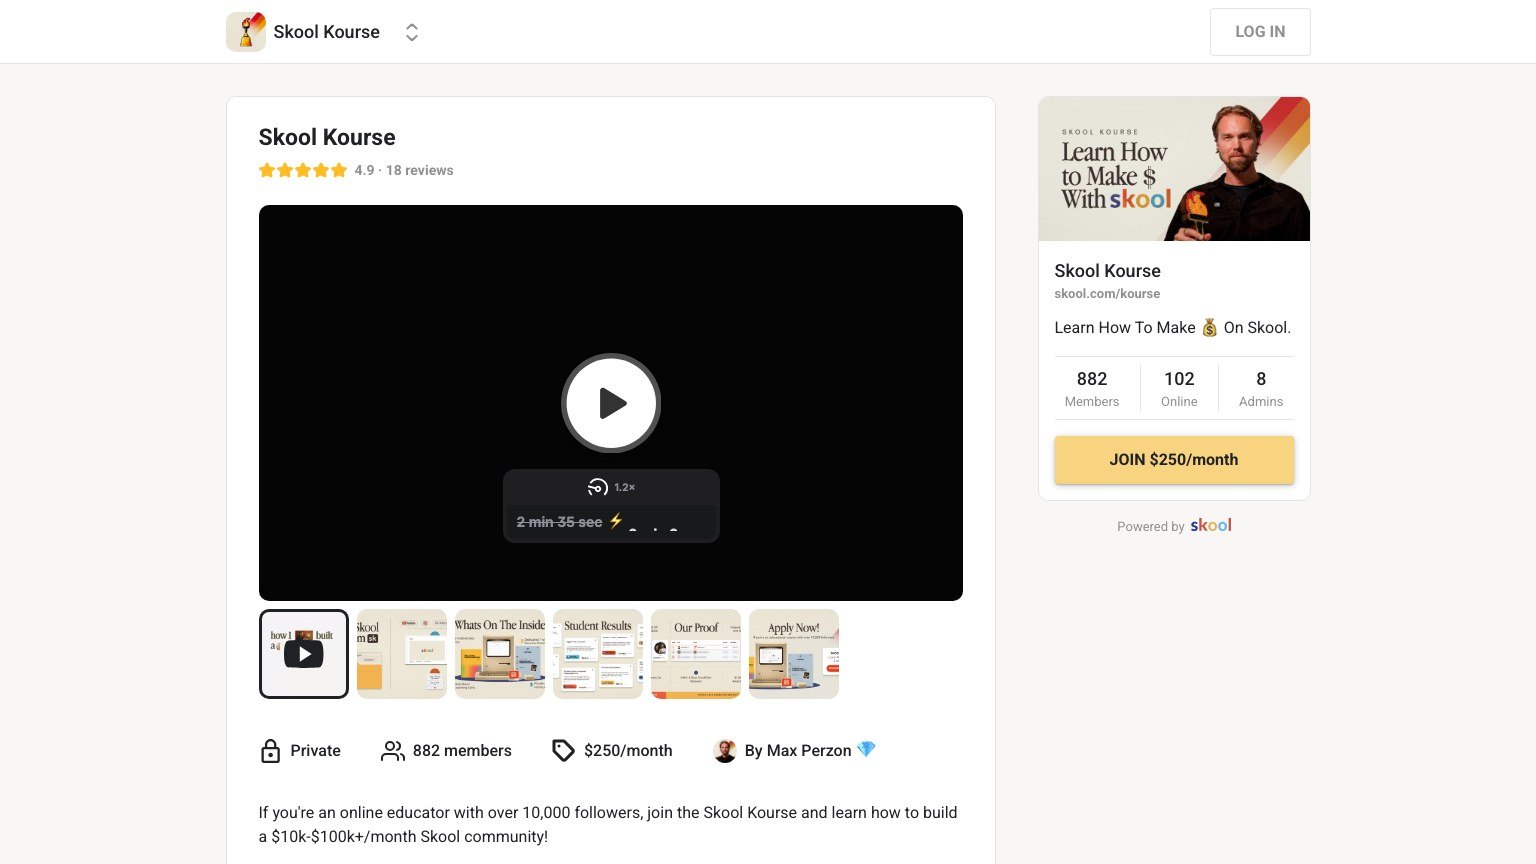The image size is (1536, 864).
Task: Click the '8 Admins' stat
Action: point(1261,388)
